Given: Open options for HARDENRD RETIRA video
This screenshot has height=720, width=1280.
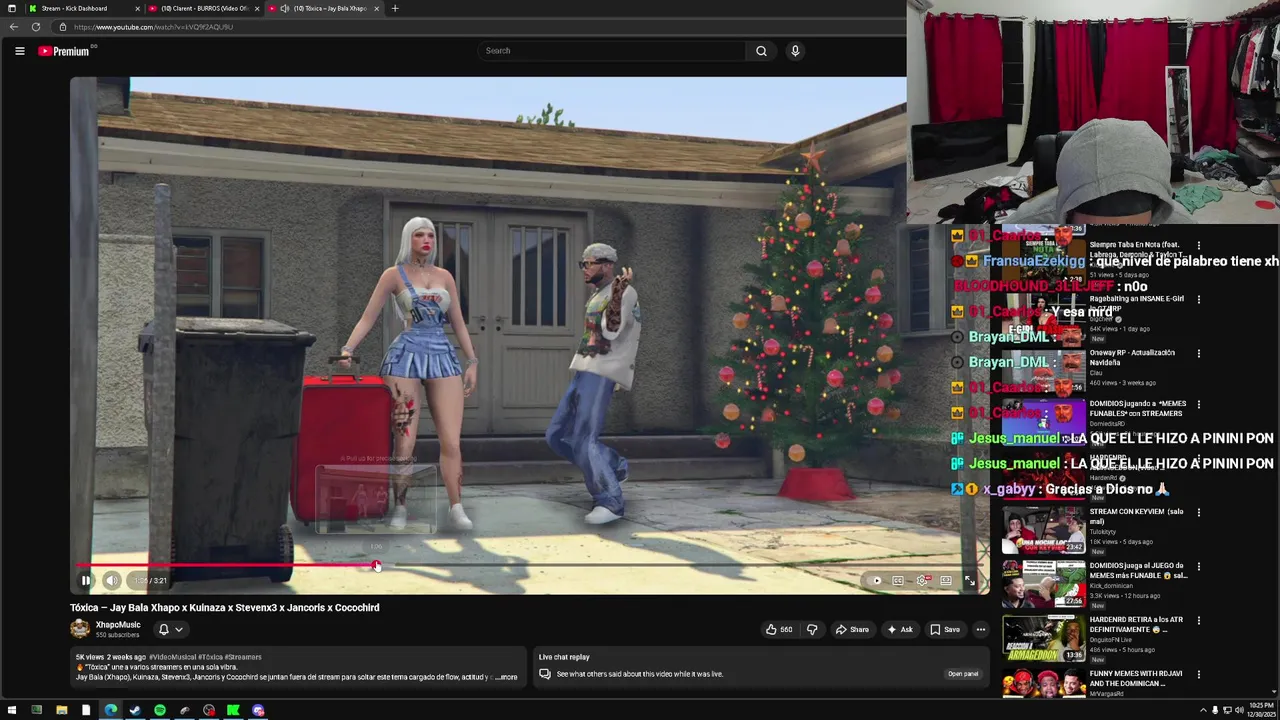Looking at the screenshot, I should tap(1199, 620).
